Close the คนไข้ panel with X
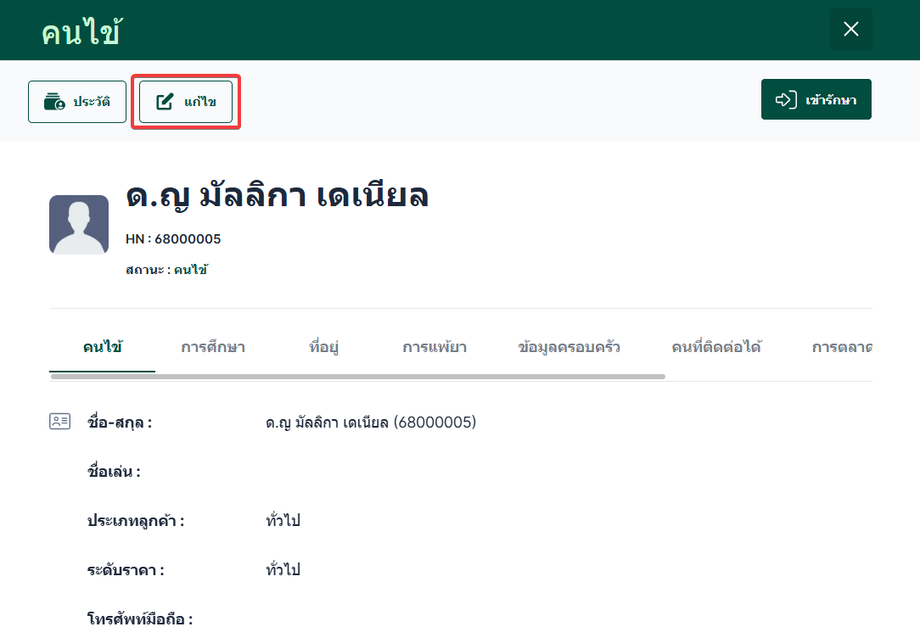The height and width of the screenshot is (638, 920). tap(851, 29)
